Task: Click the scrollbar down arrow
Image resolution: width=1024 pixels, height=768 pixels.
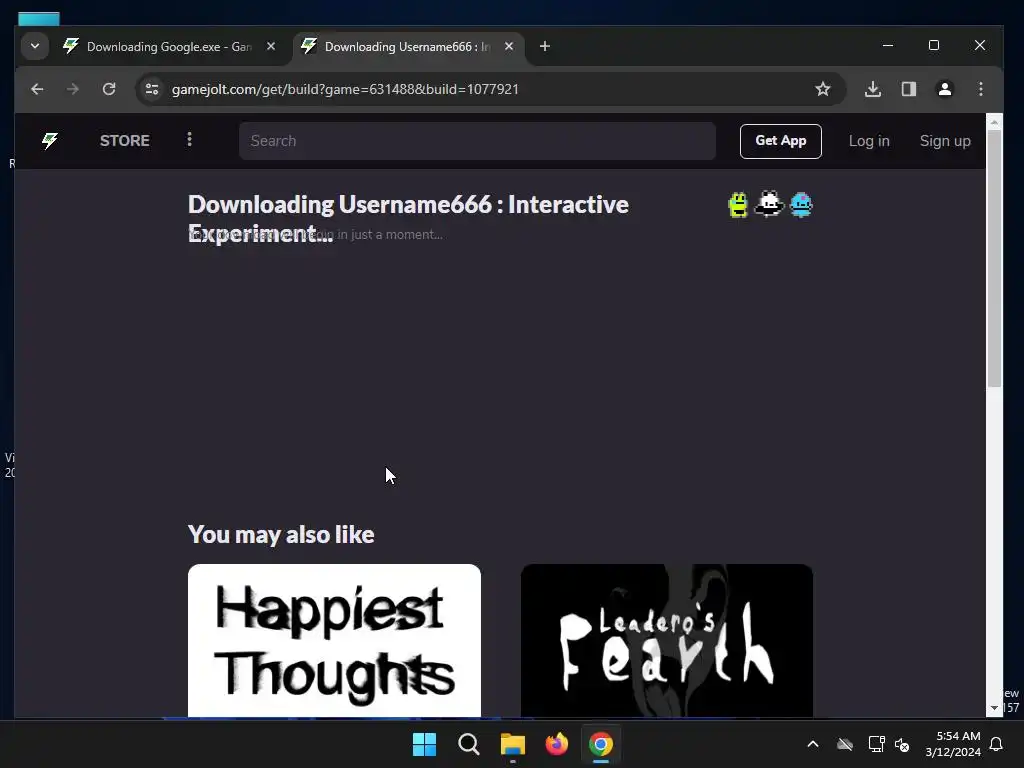Action: pyautogui.click(x=994, y=708)
